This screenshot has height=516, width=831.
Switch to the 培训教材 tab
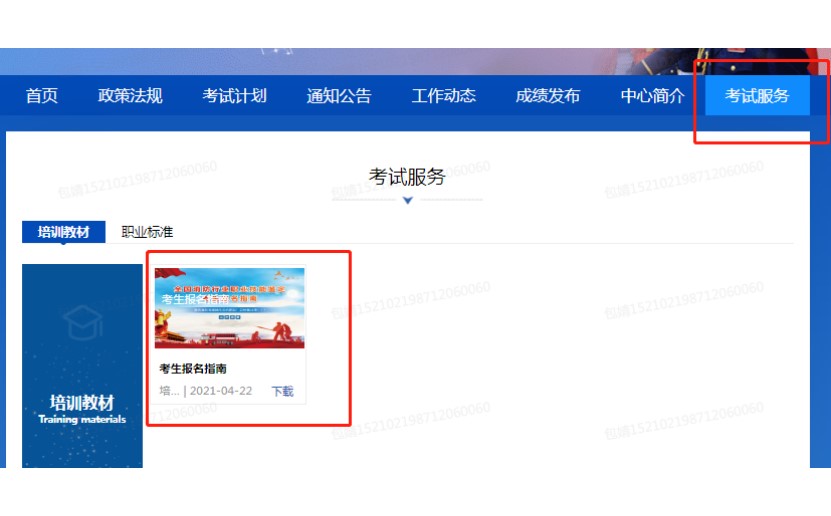pyautogui.click(x=64, y=232)
